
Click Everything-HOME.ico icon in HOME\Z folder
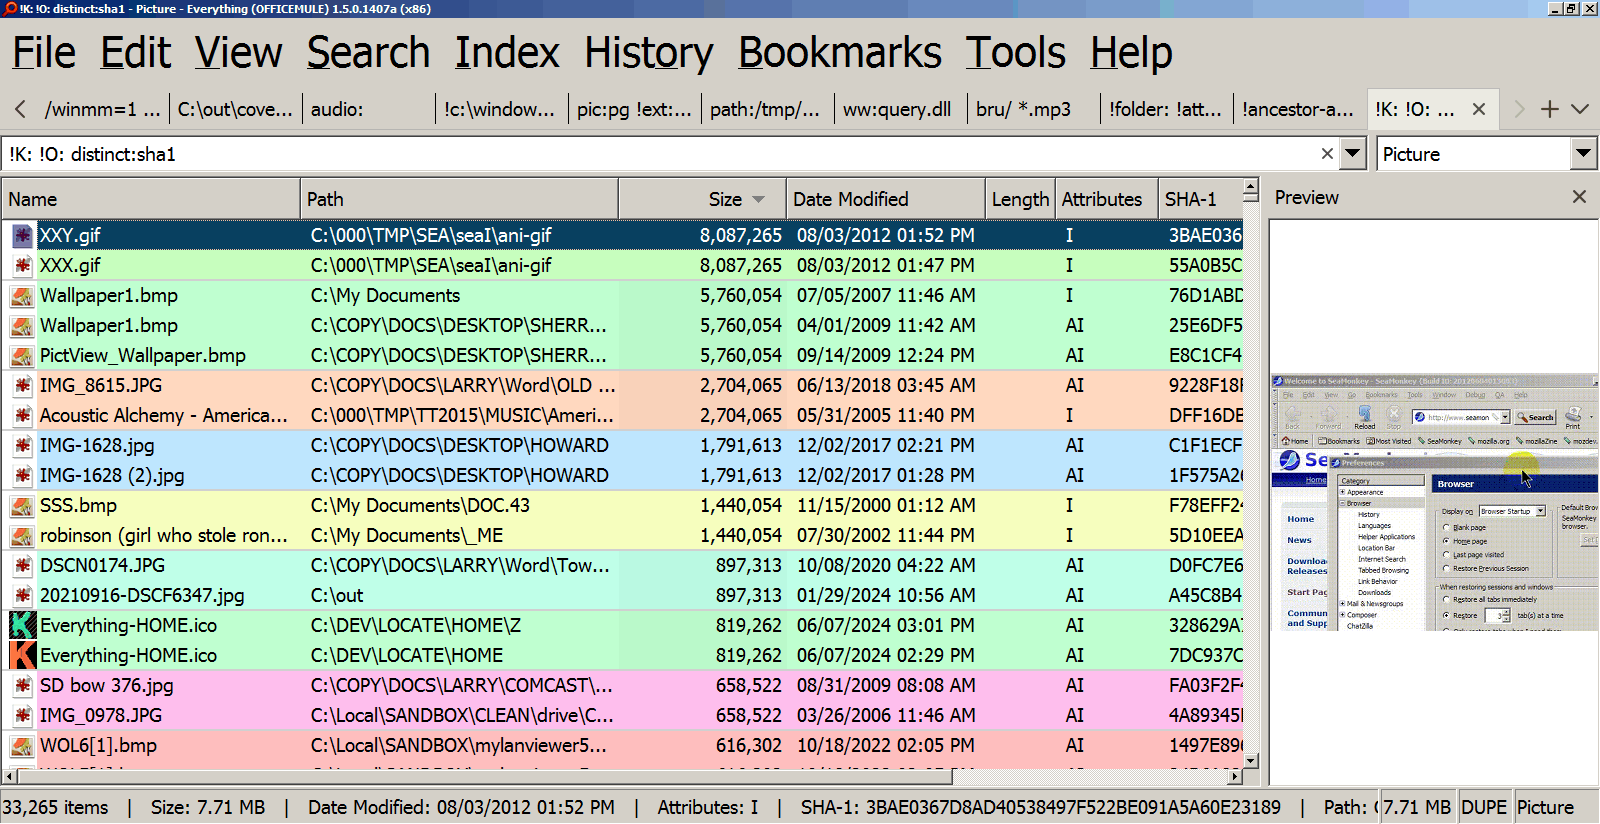click(x=22, y=626)
